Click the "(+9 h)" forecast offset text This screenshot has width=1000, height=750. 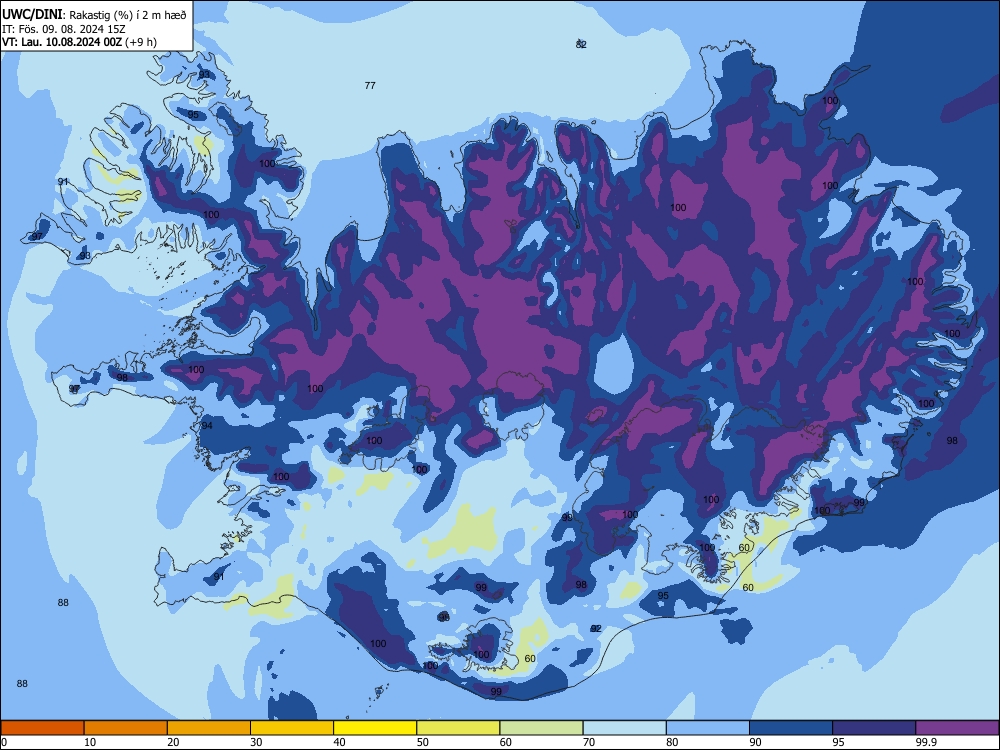click(x=141, y=42)
